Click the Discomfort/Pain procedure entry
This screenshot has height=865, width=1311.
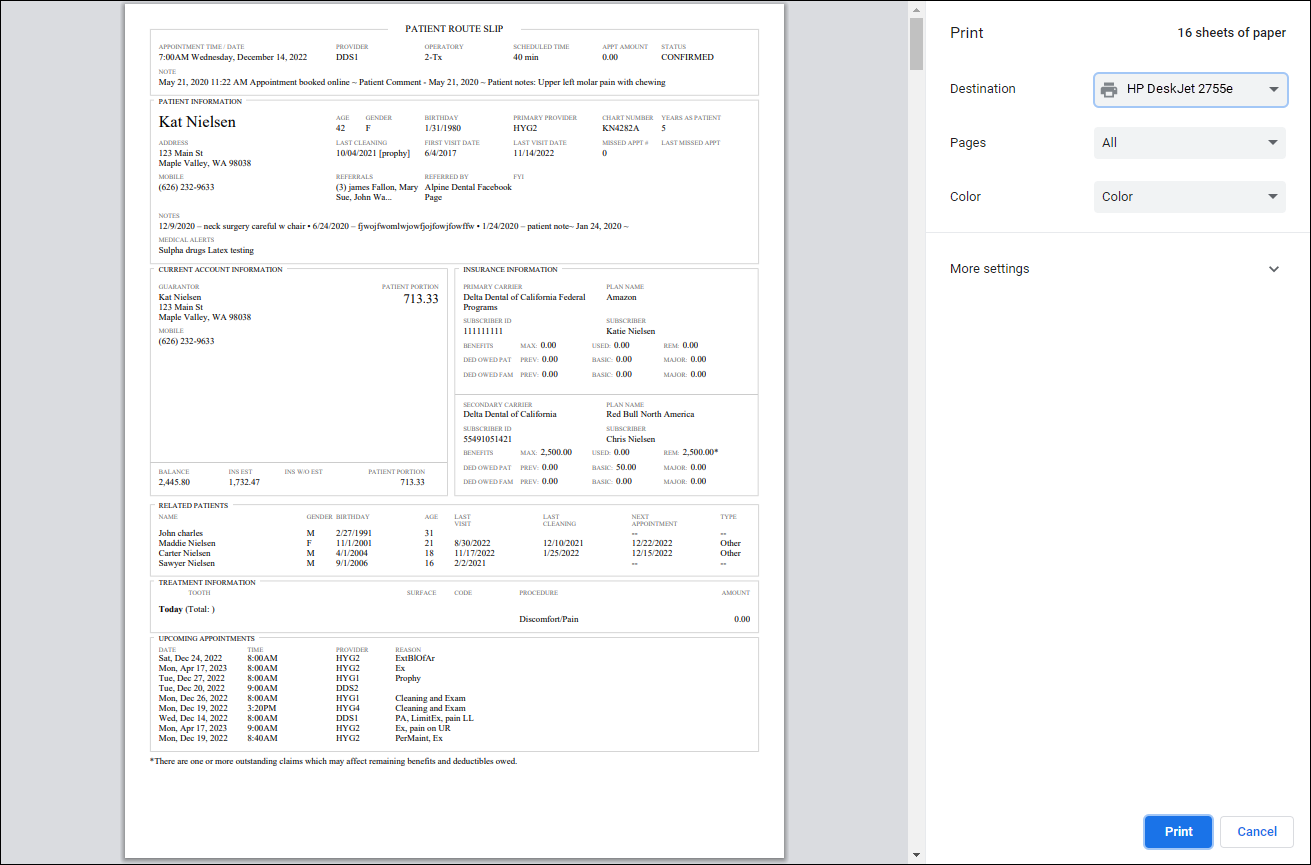click(548, 619)
